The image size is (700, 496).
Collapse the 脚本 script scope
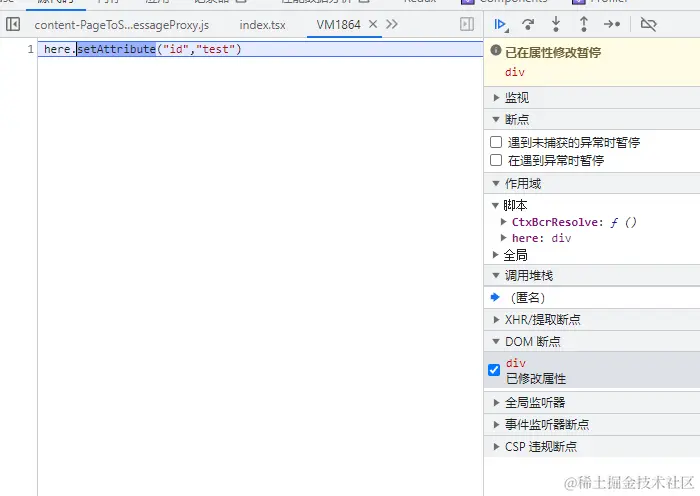coord(495,205)
